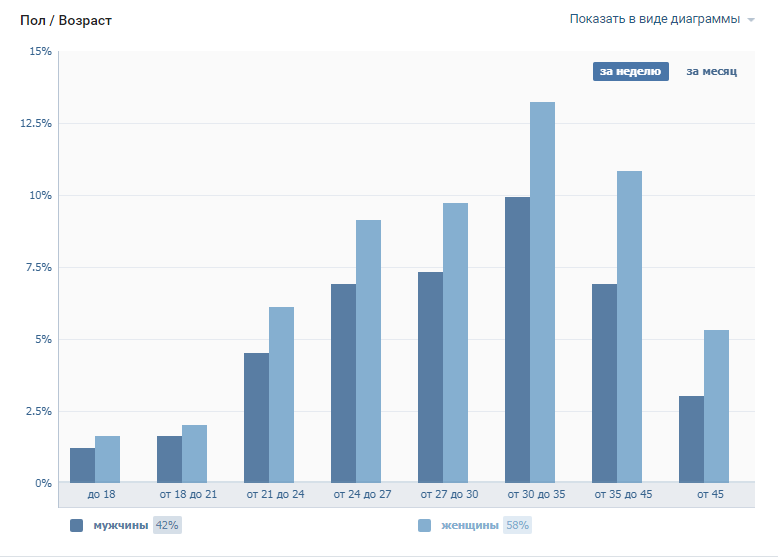Image resolution: width=778 pixels, height=558 pixels.
Task: Click the women's bar for 'от 21 до 24'
Action: pyautogui.click(x=281, y=395)
